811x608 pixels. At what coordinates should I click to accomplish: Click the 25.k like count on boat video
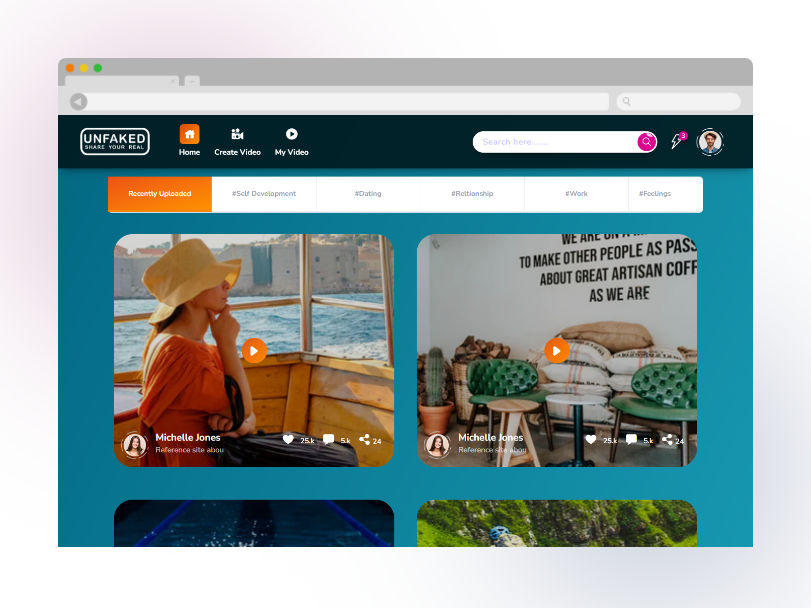tap(307, 440)
